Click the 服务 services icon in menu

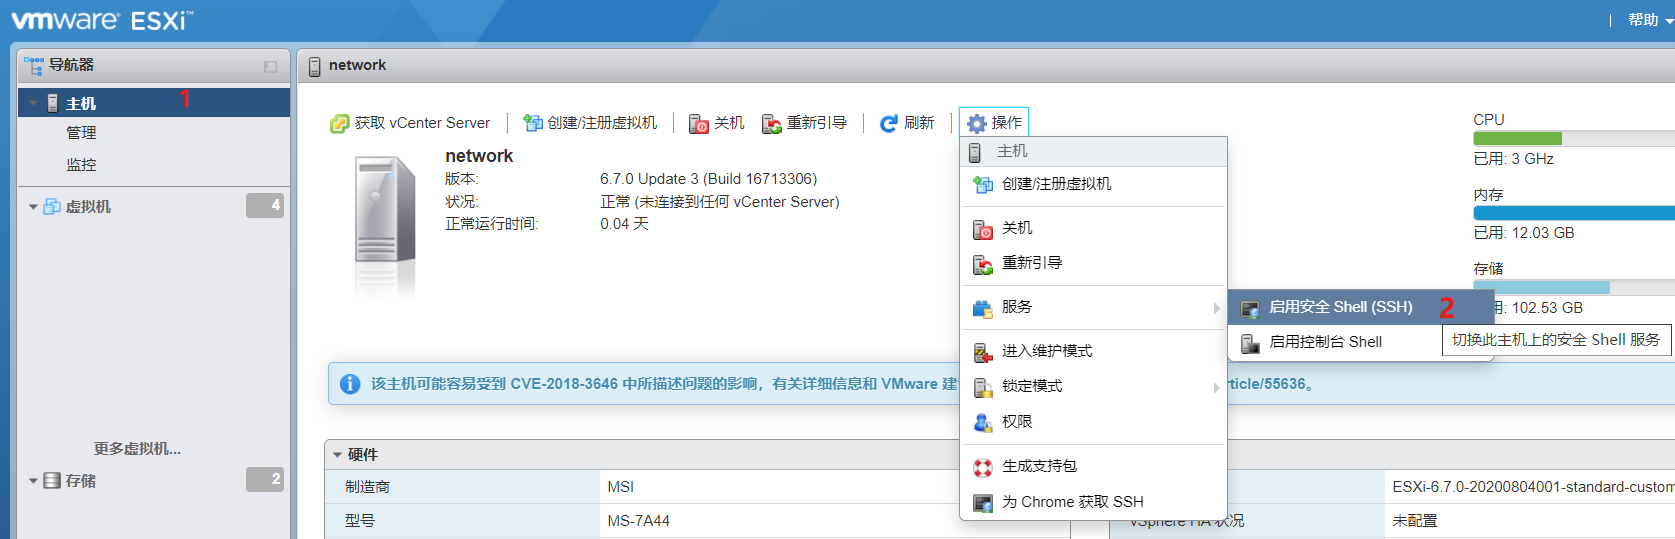pyautogui.click(x=983, y=308)
